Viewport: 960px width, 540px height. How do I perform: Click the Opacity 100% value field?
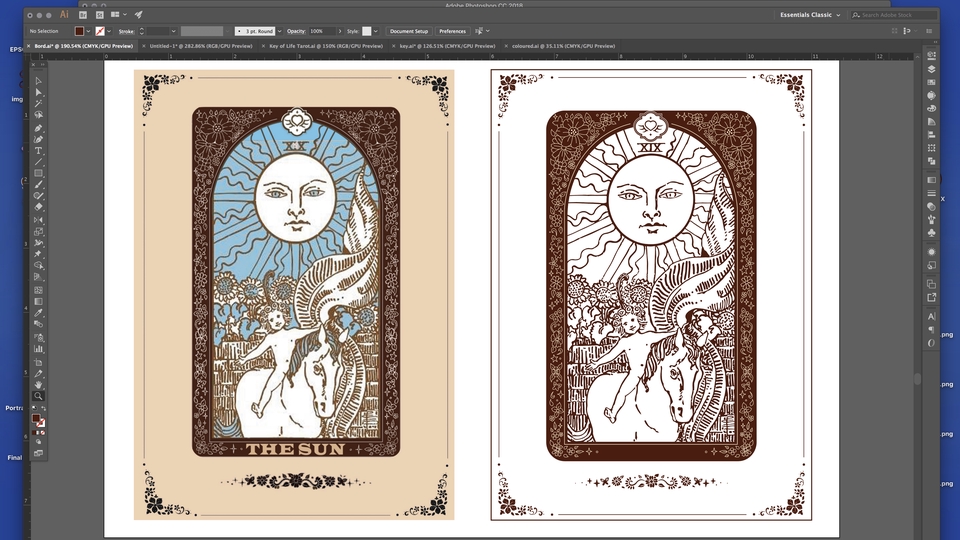pyautogui.click(x=321, y=31)
